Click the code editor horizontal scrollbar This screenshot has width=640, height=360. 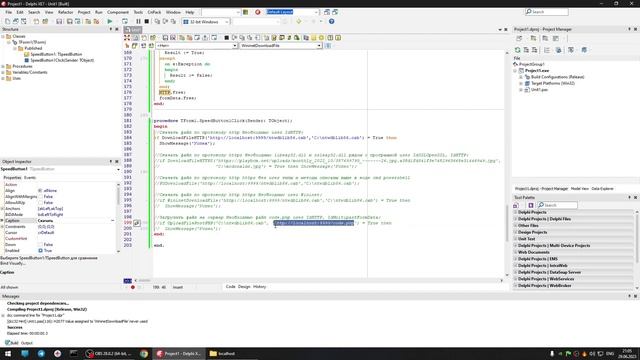tap(319, 280)
